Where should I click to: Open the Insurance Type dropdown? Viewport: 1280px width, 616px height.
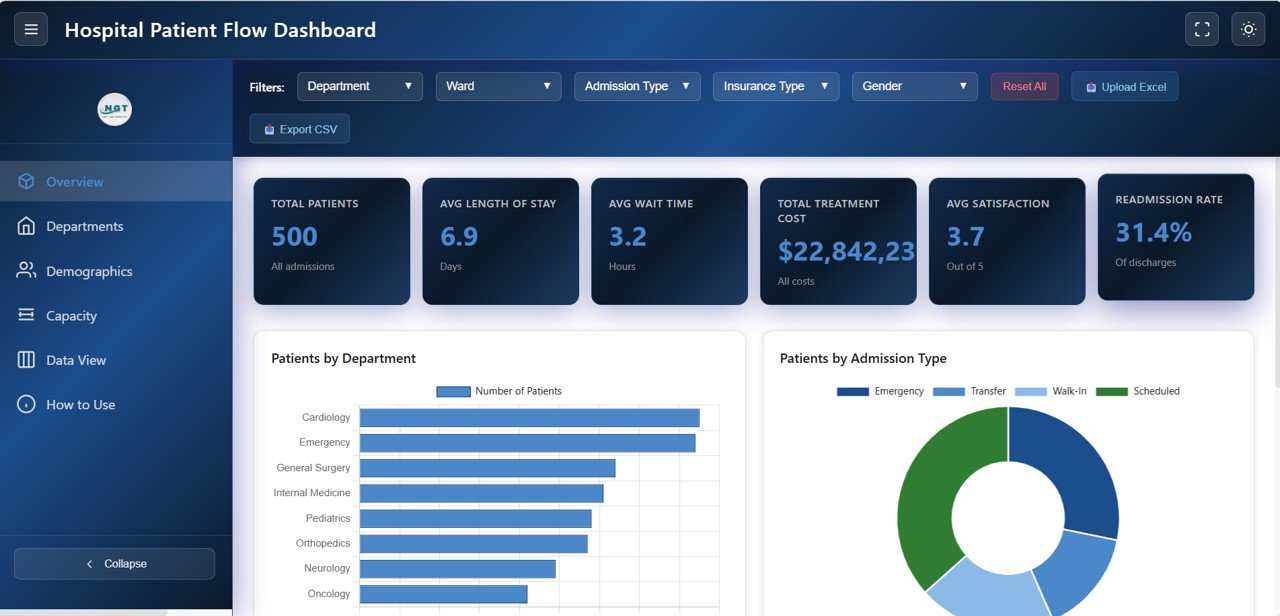tap(775, 86)
